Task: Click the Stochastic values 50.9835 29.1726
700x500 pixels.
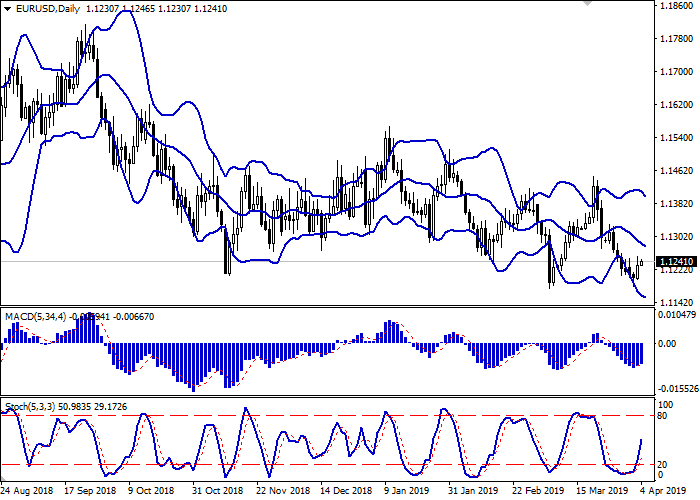Action: [92, 407]
